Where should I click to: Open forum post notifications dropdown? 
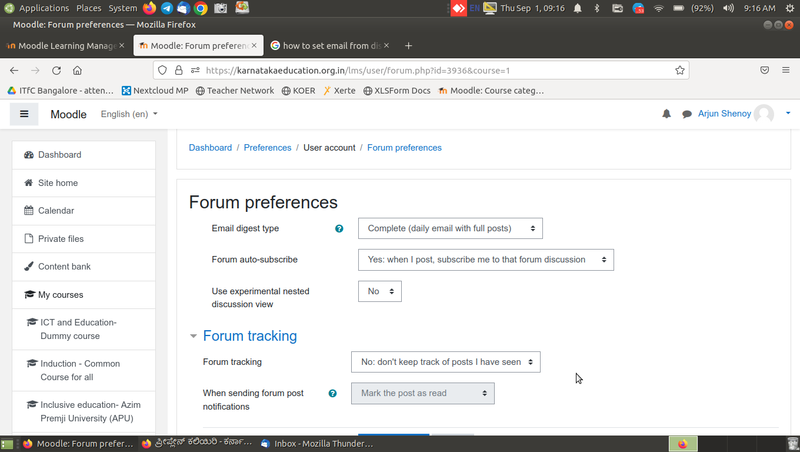pyautogui.click(x=422, y=393)
